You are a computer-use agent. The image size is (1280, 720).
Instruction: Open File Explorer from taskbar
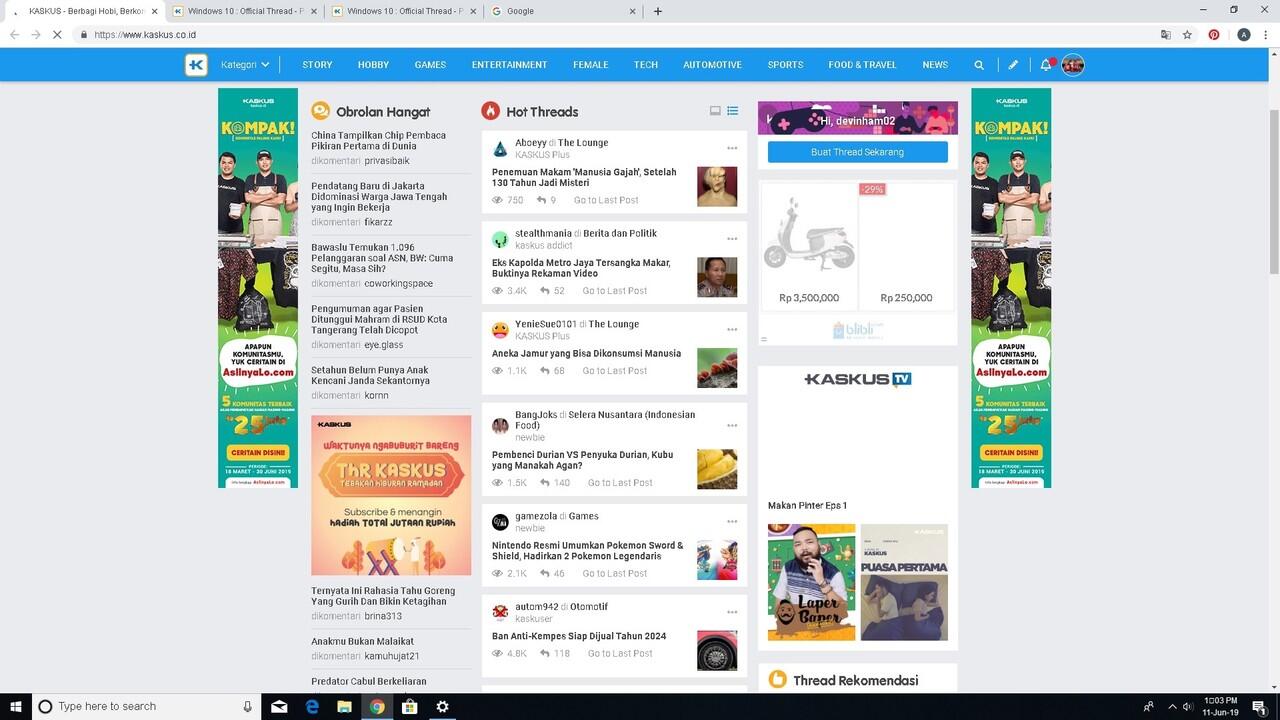coord(344,706)
